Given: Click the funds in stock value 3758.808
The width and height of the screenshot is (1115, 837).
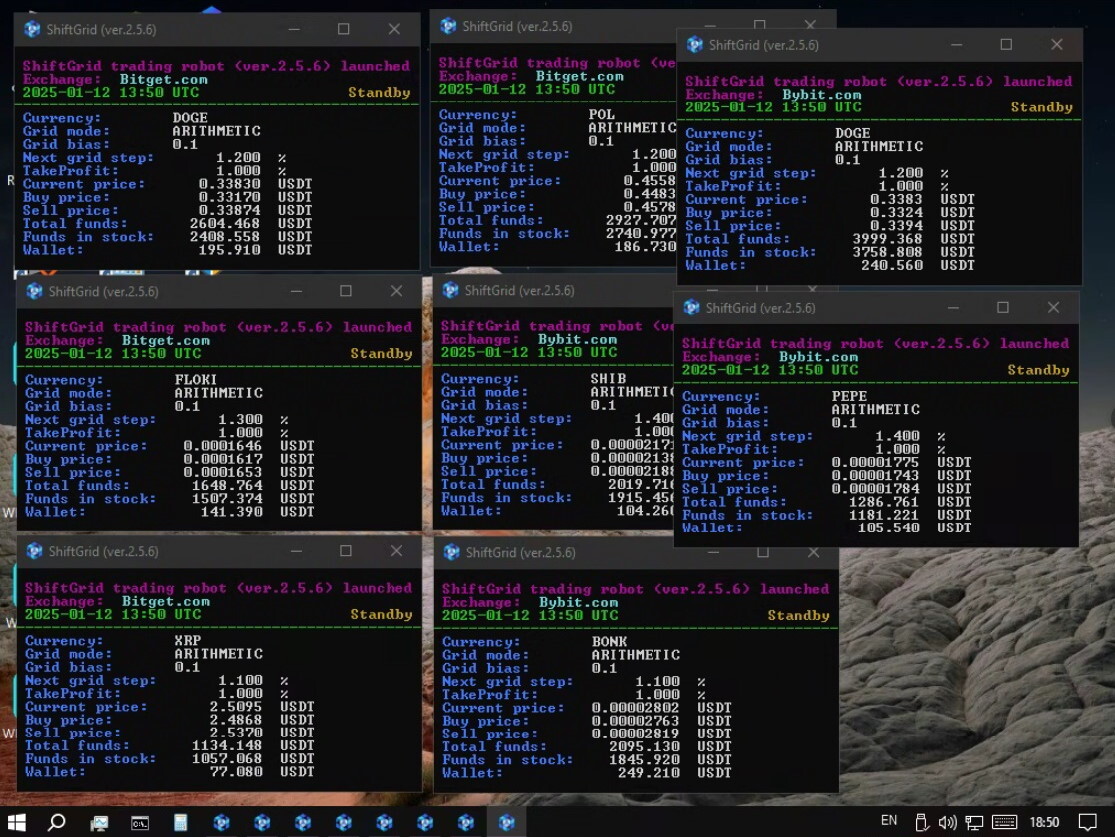Looking at the screenshot, I should (x=887, y=252).
